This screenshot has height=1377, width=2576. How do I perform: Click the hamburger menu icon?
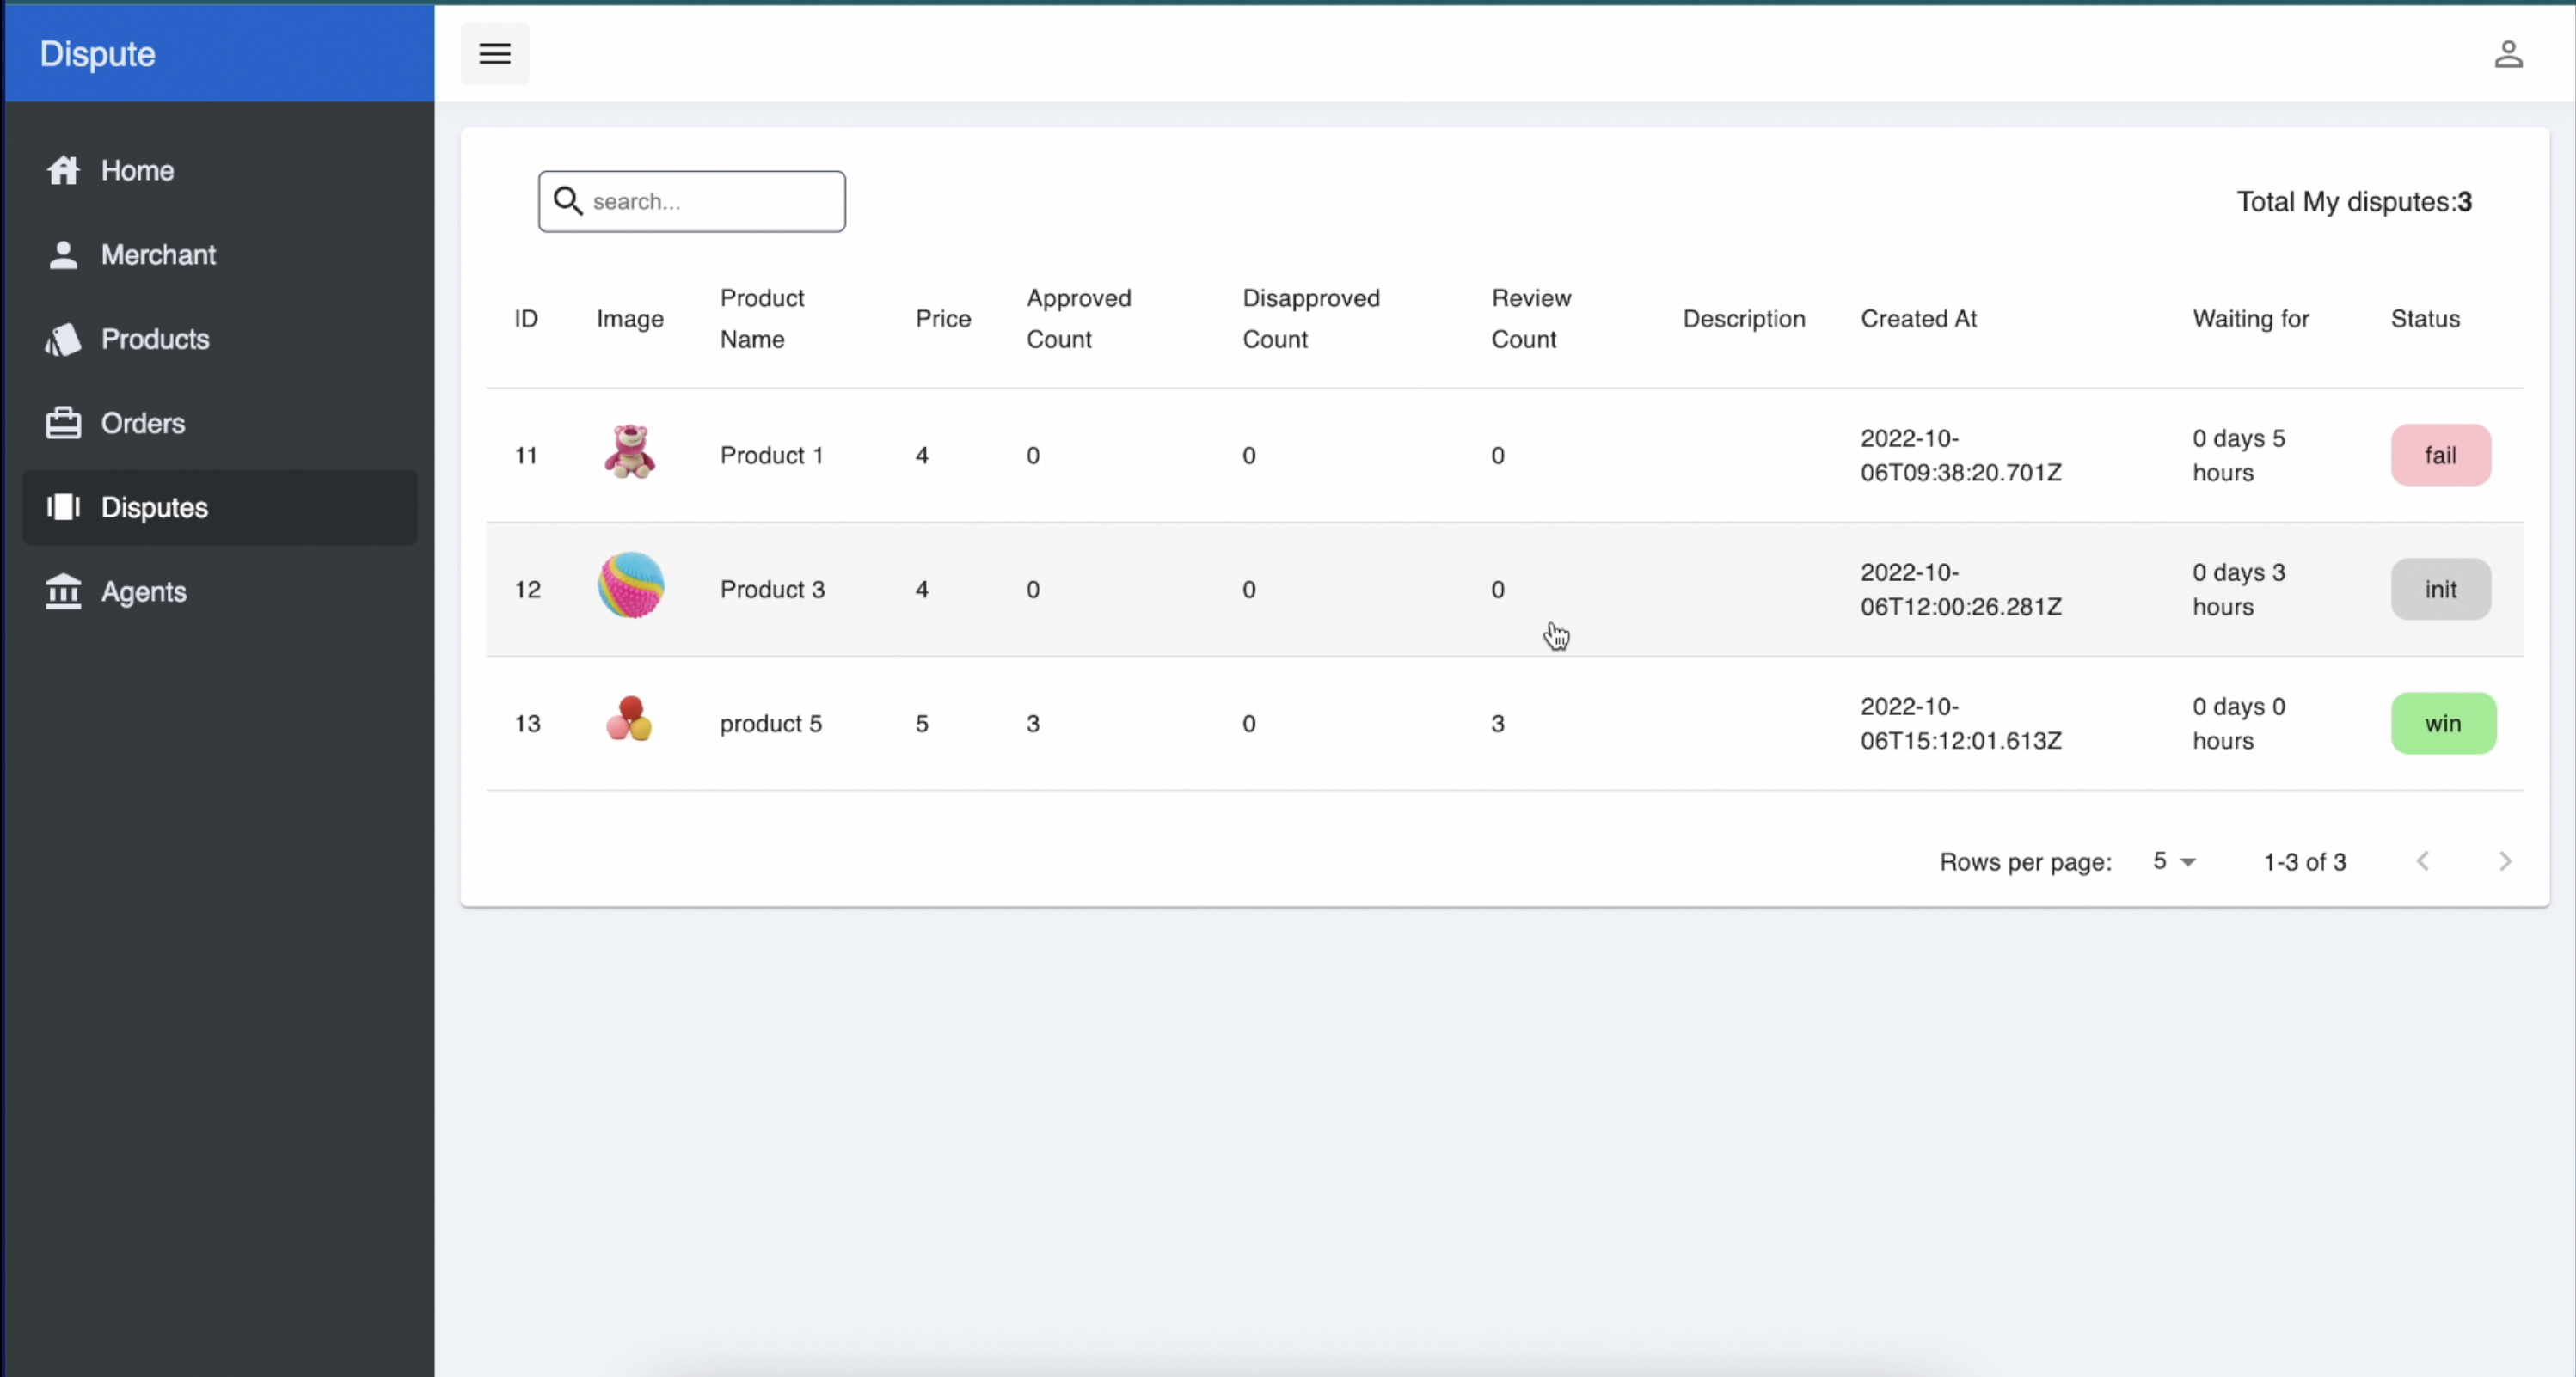(494, 54)
